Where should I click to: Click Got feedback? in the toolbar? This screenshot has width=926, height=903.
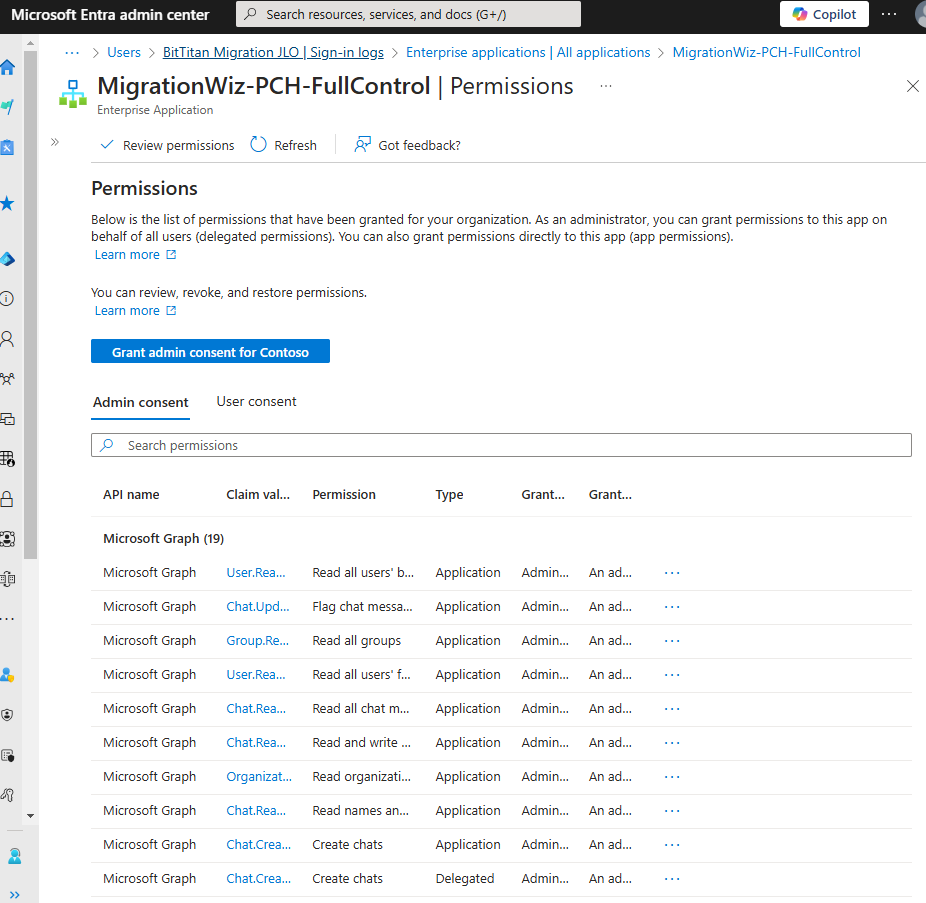tap(407, 145)
